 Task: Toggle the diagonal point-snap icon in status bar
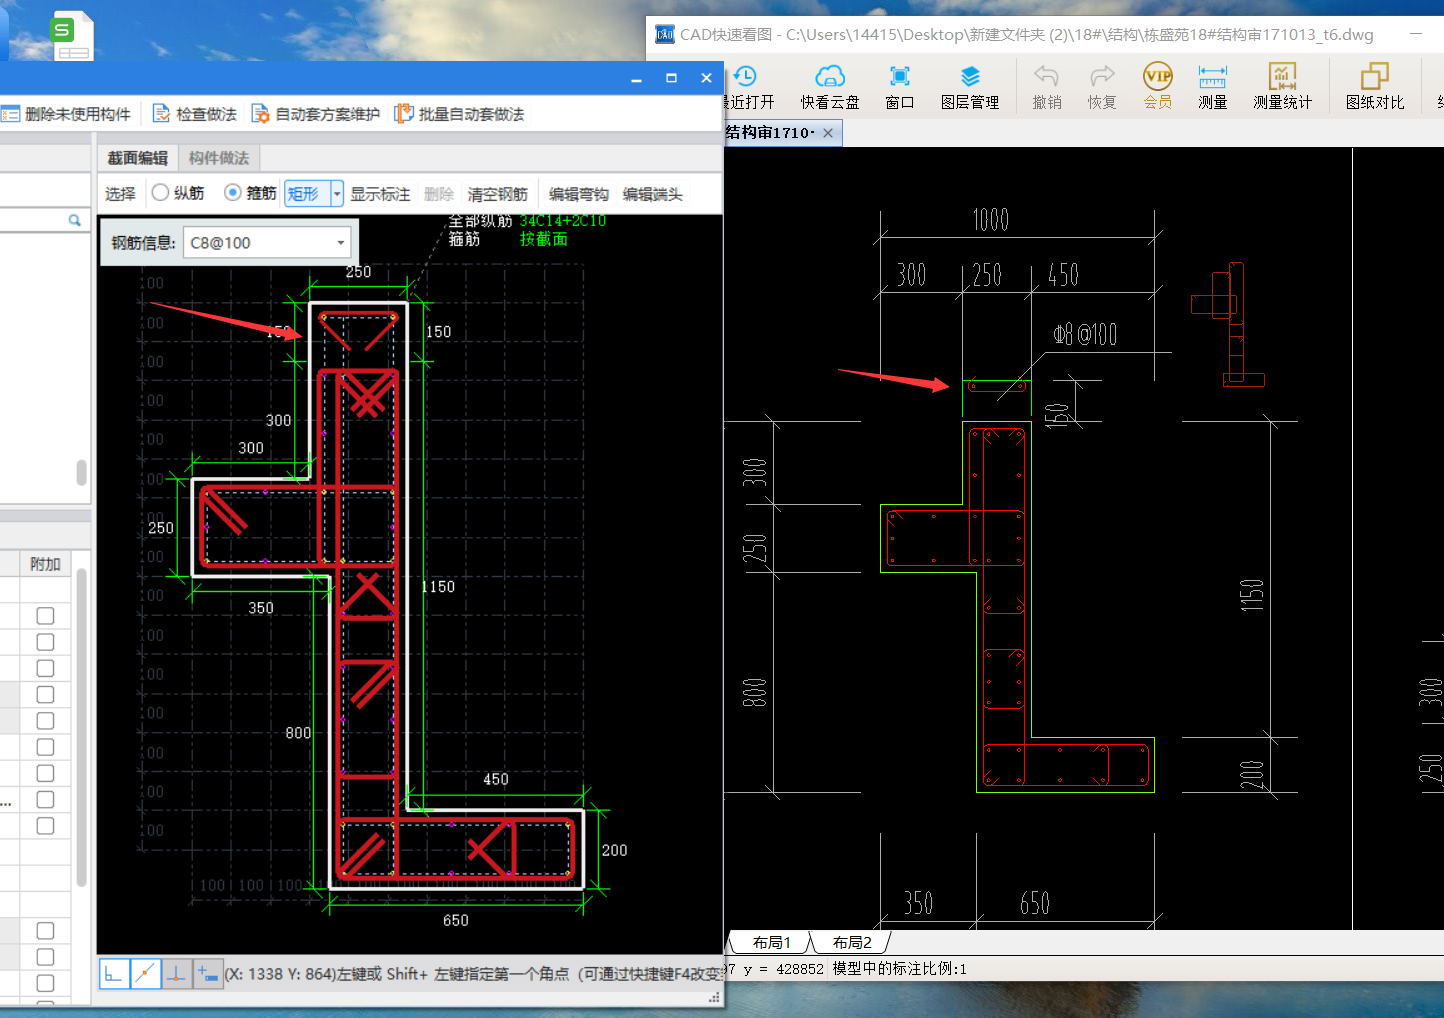[x=145, y=973]
